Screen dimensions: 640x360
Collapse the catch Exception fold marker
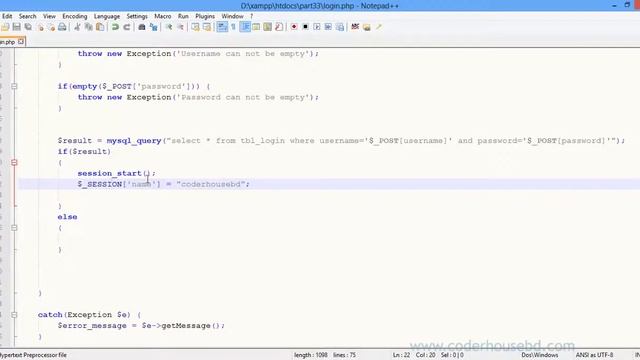pos(14,315)
